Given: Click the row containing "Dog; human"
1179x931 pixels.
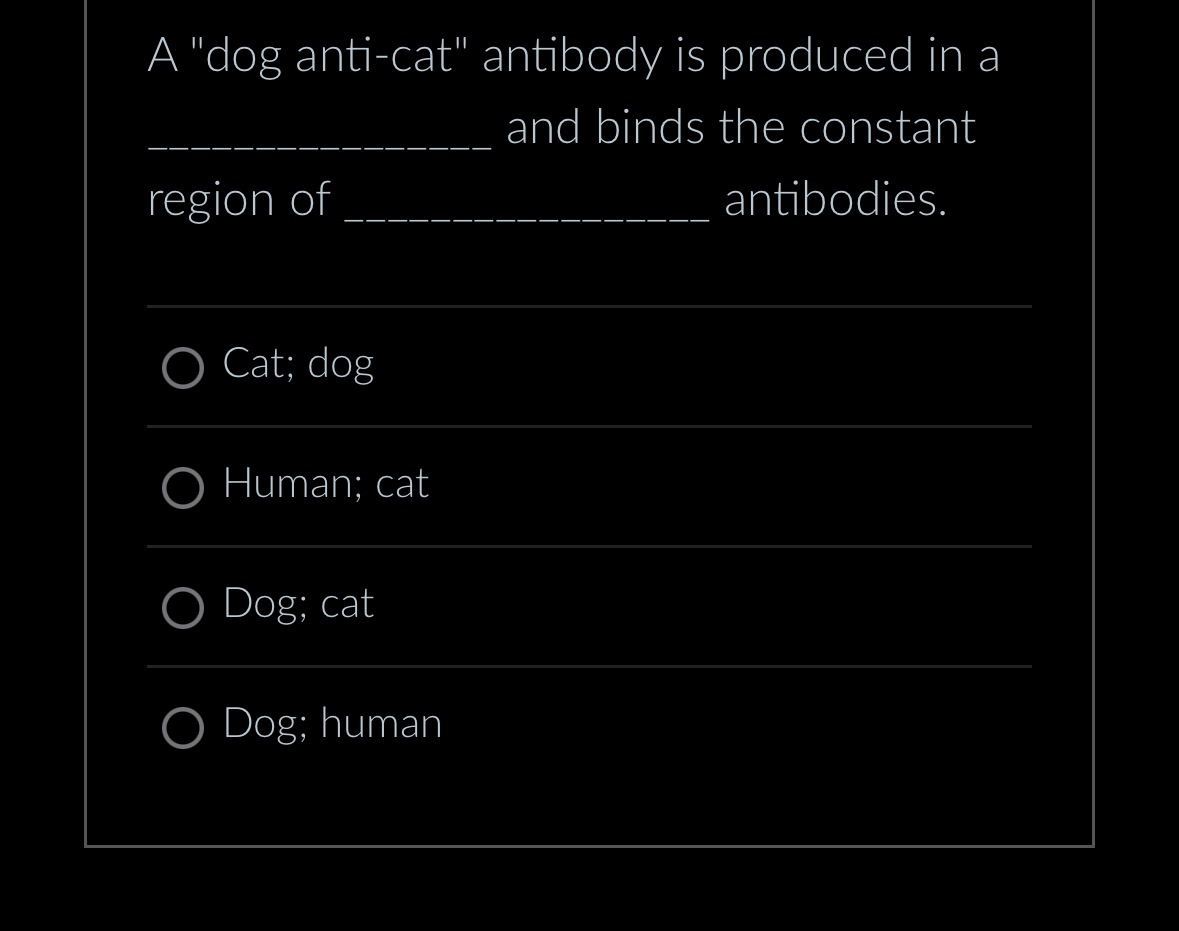Looking at the screenshot, I should pos(589,728).
